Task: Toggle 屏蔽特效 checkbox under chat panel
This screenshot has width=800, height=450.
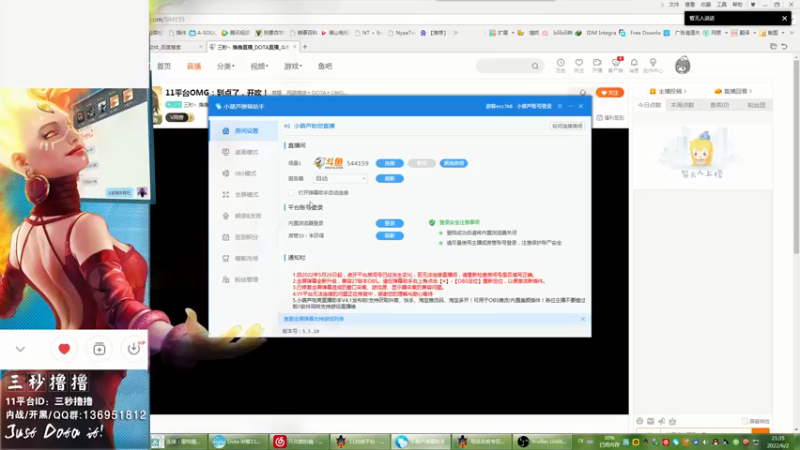Action: (x=744, y=421)
